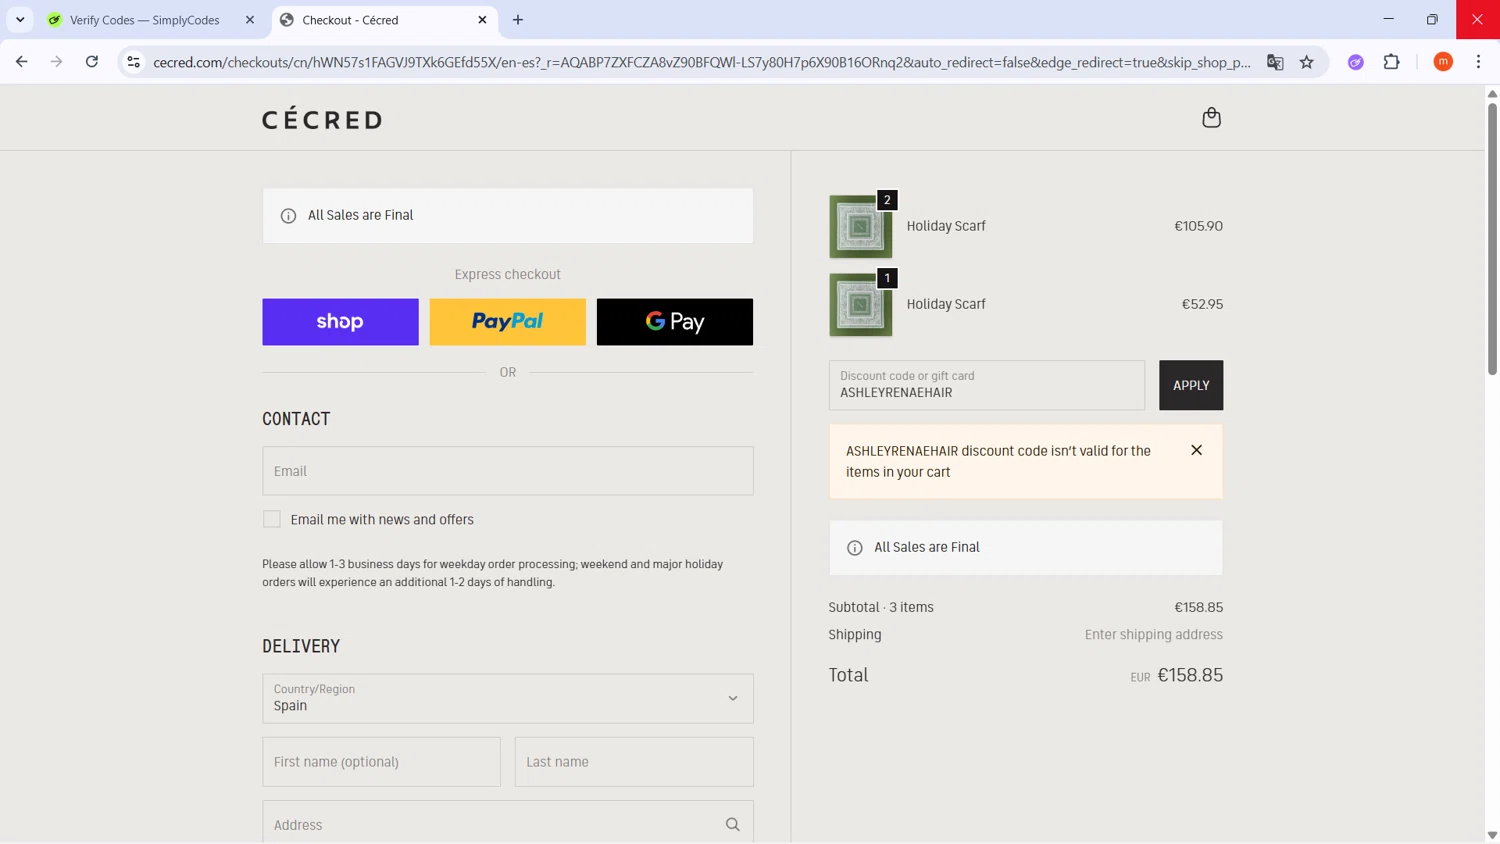Screen dimensions: 1500x844
Task: Click the Express checkout label
Action: (x=507, y=274)
